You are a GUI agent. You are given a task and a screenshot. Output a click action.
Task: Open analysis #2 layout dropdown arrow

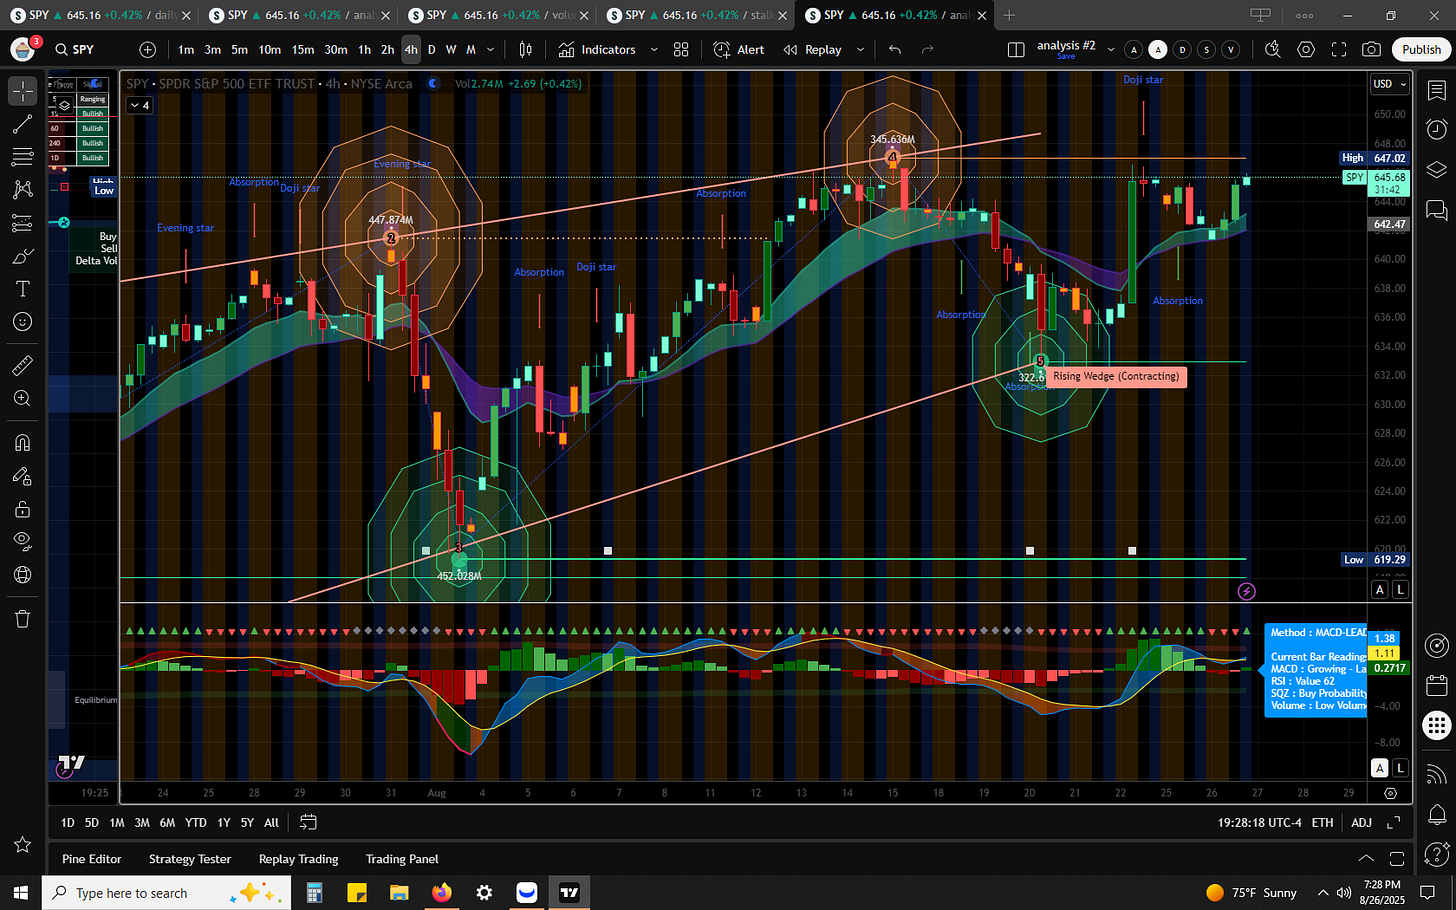(x=1110, y=50)
